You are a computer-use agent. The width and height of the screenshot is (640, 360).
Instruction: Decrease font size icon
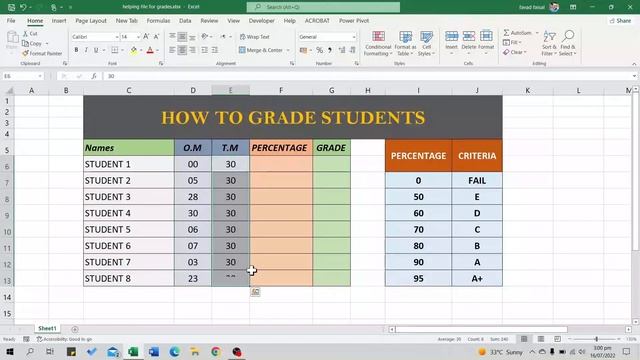(x=156, y=37)
